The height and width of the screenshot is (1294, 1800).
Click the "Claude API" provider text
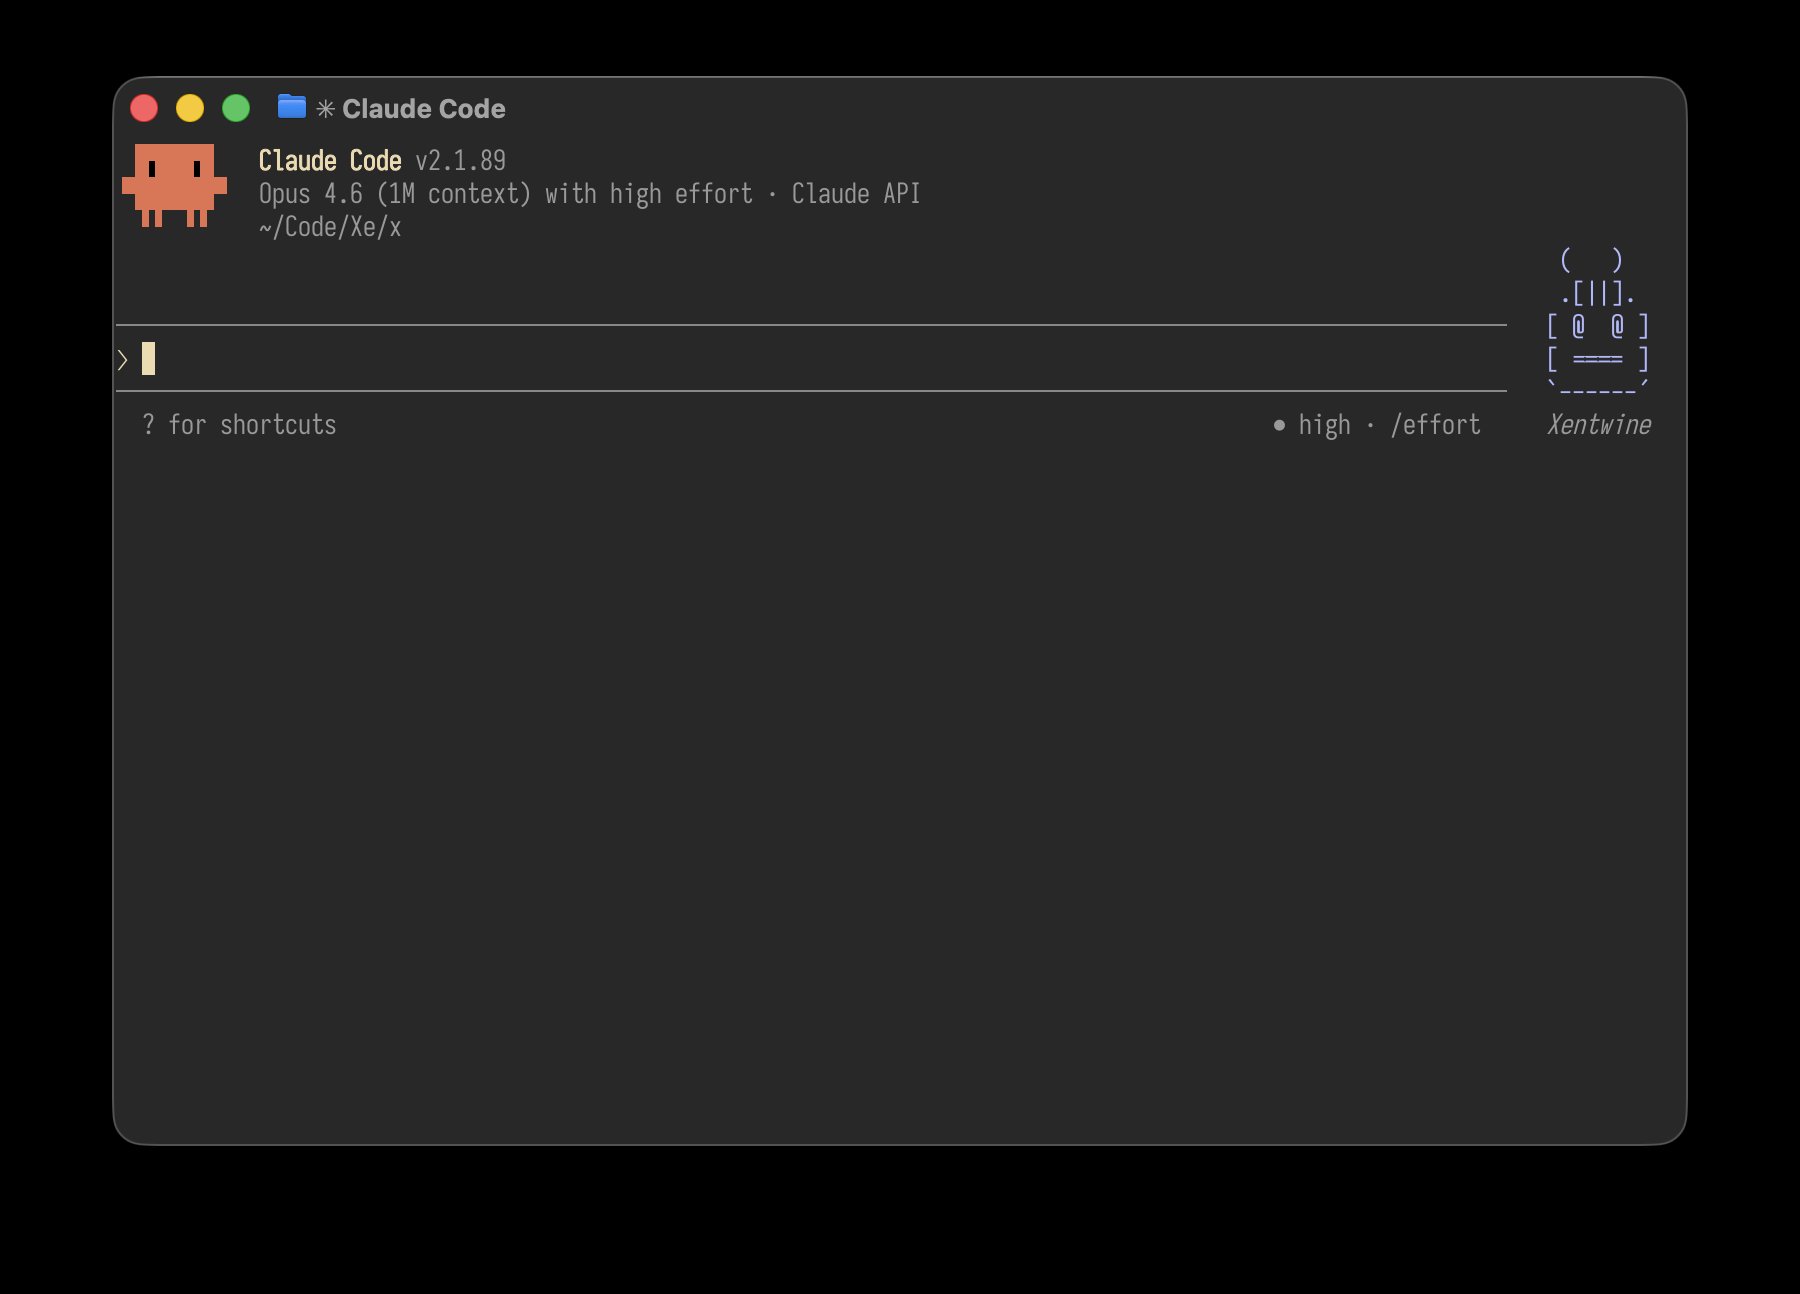855,194
